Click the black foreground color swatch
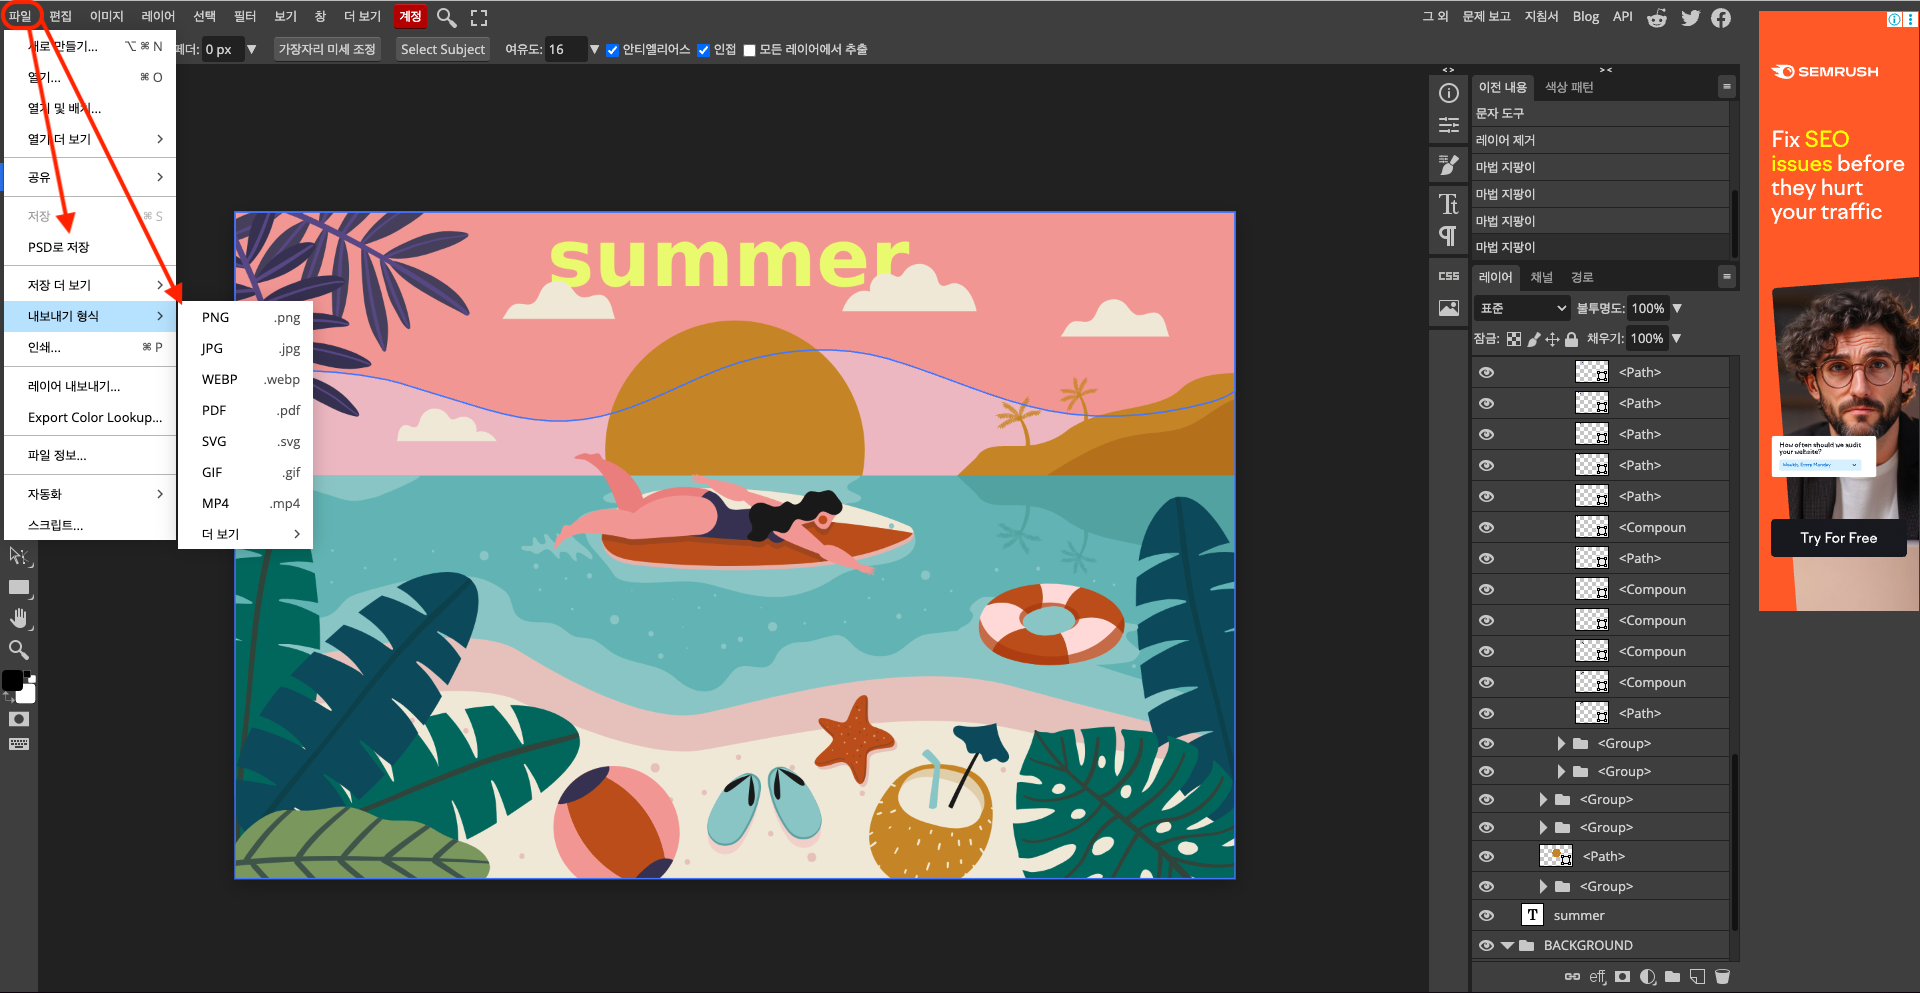1920x993 pixels. (12, 680)
